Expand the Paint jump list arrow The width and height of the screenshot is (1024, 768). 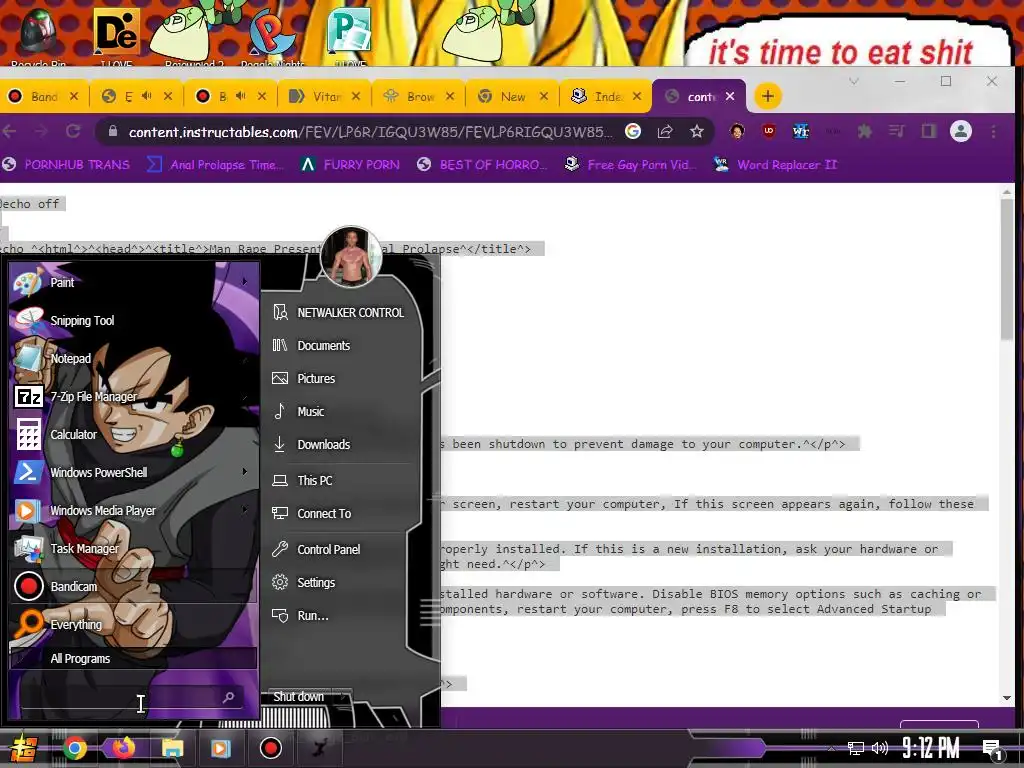tap(245, 281)
